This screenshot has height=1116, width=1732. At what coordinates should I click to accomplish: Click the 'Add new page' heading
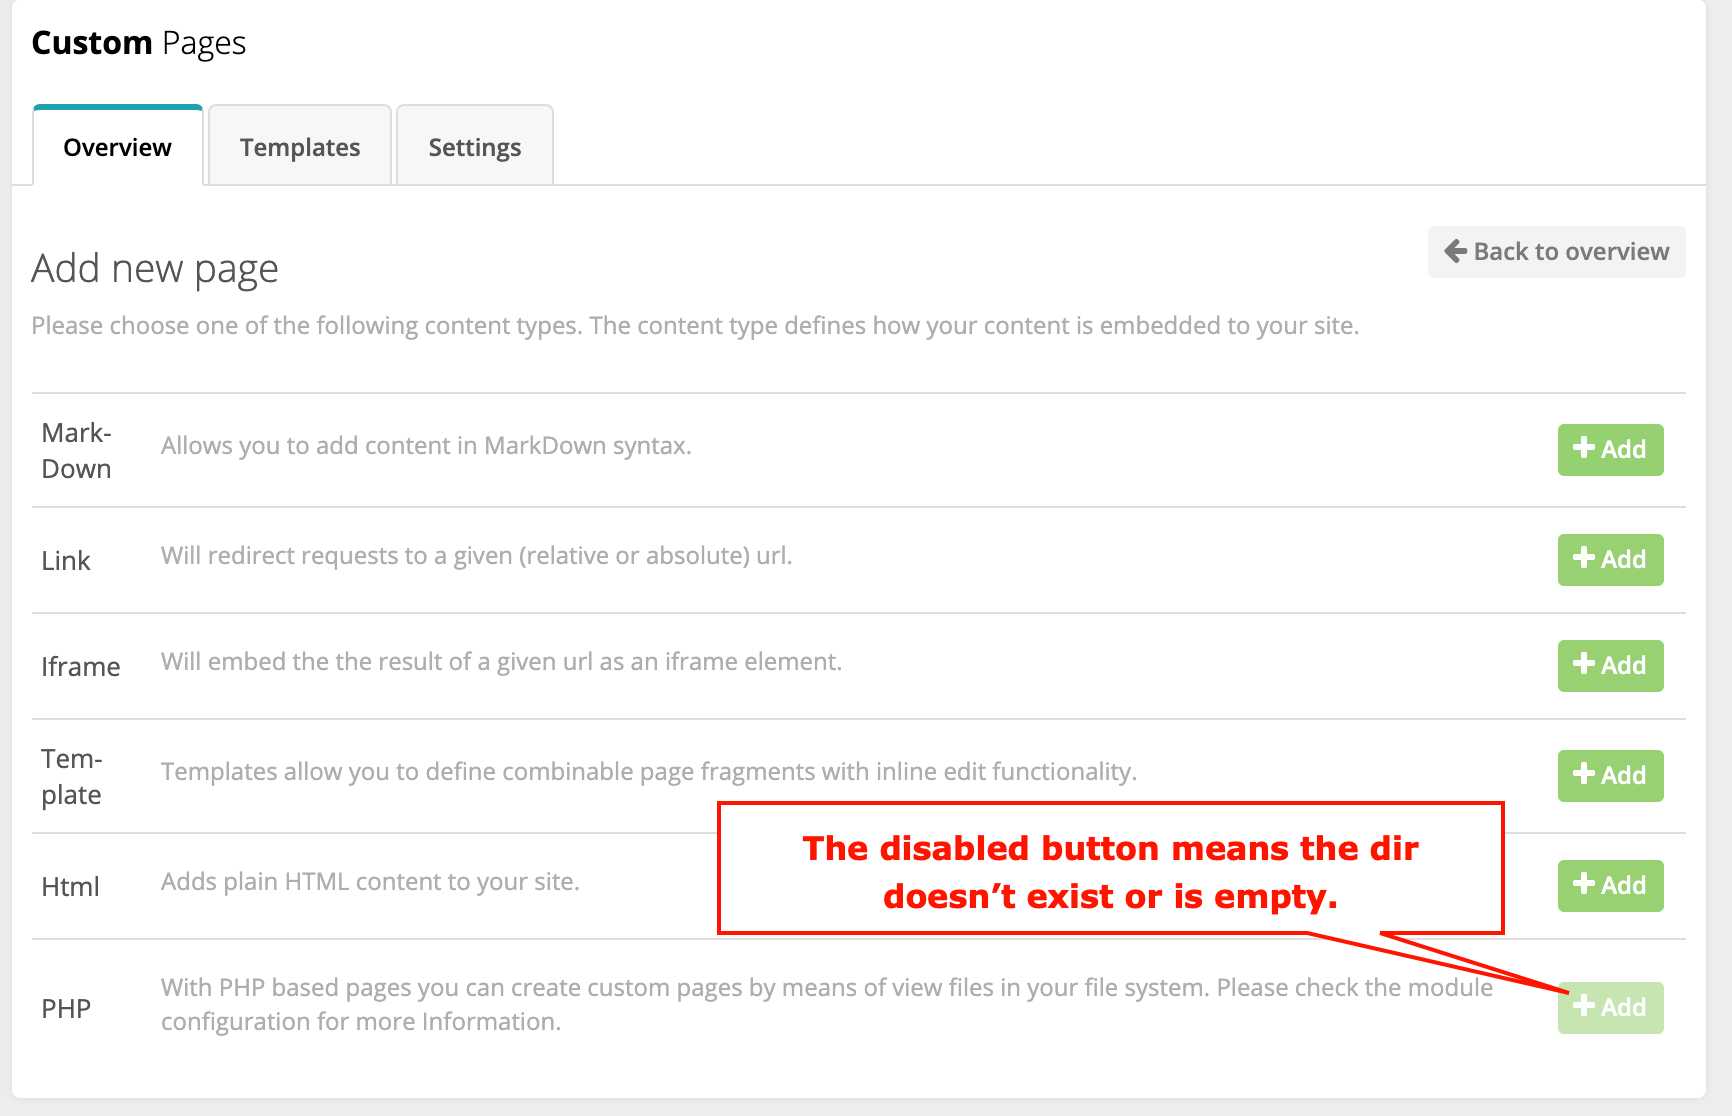155,269
